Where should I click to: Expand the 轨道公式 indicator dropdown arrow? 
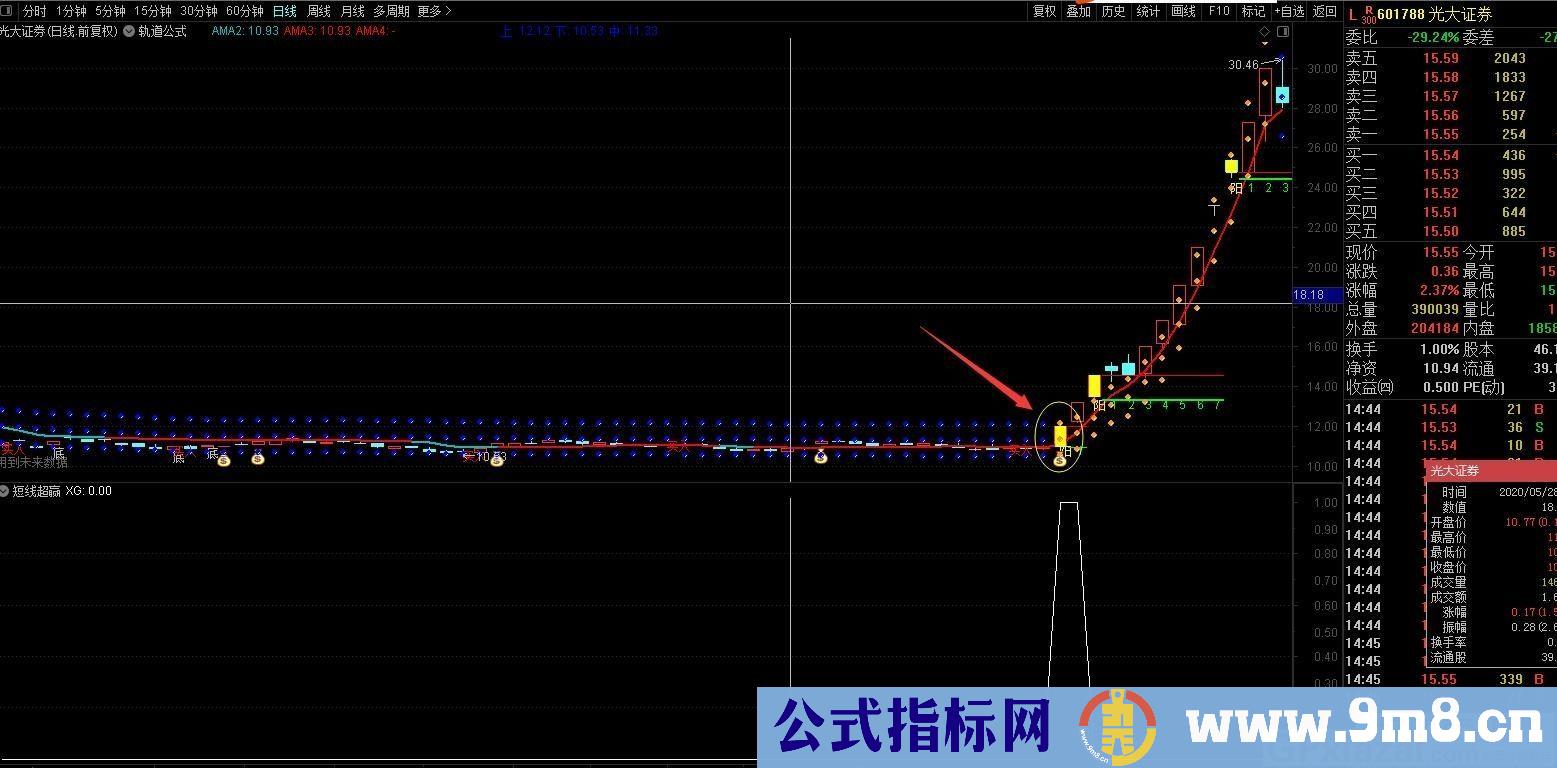coord(129,31)
